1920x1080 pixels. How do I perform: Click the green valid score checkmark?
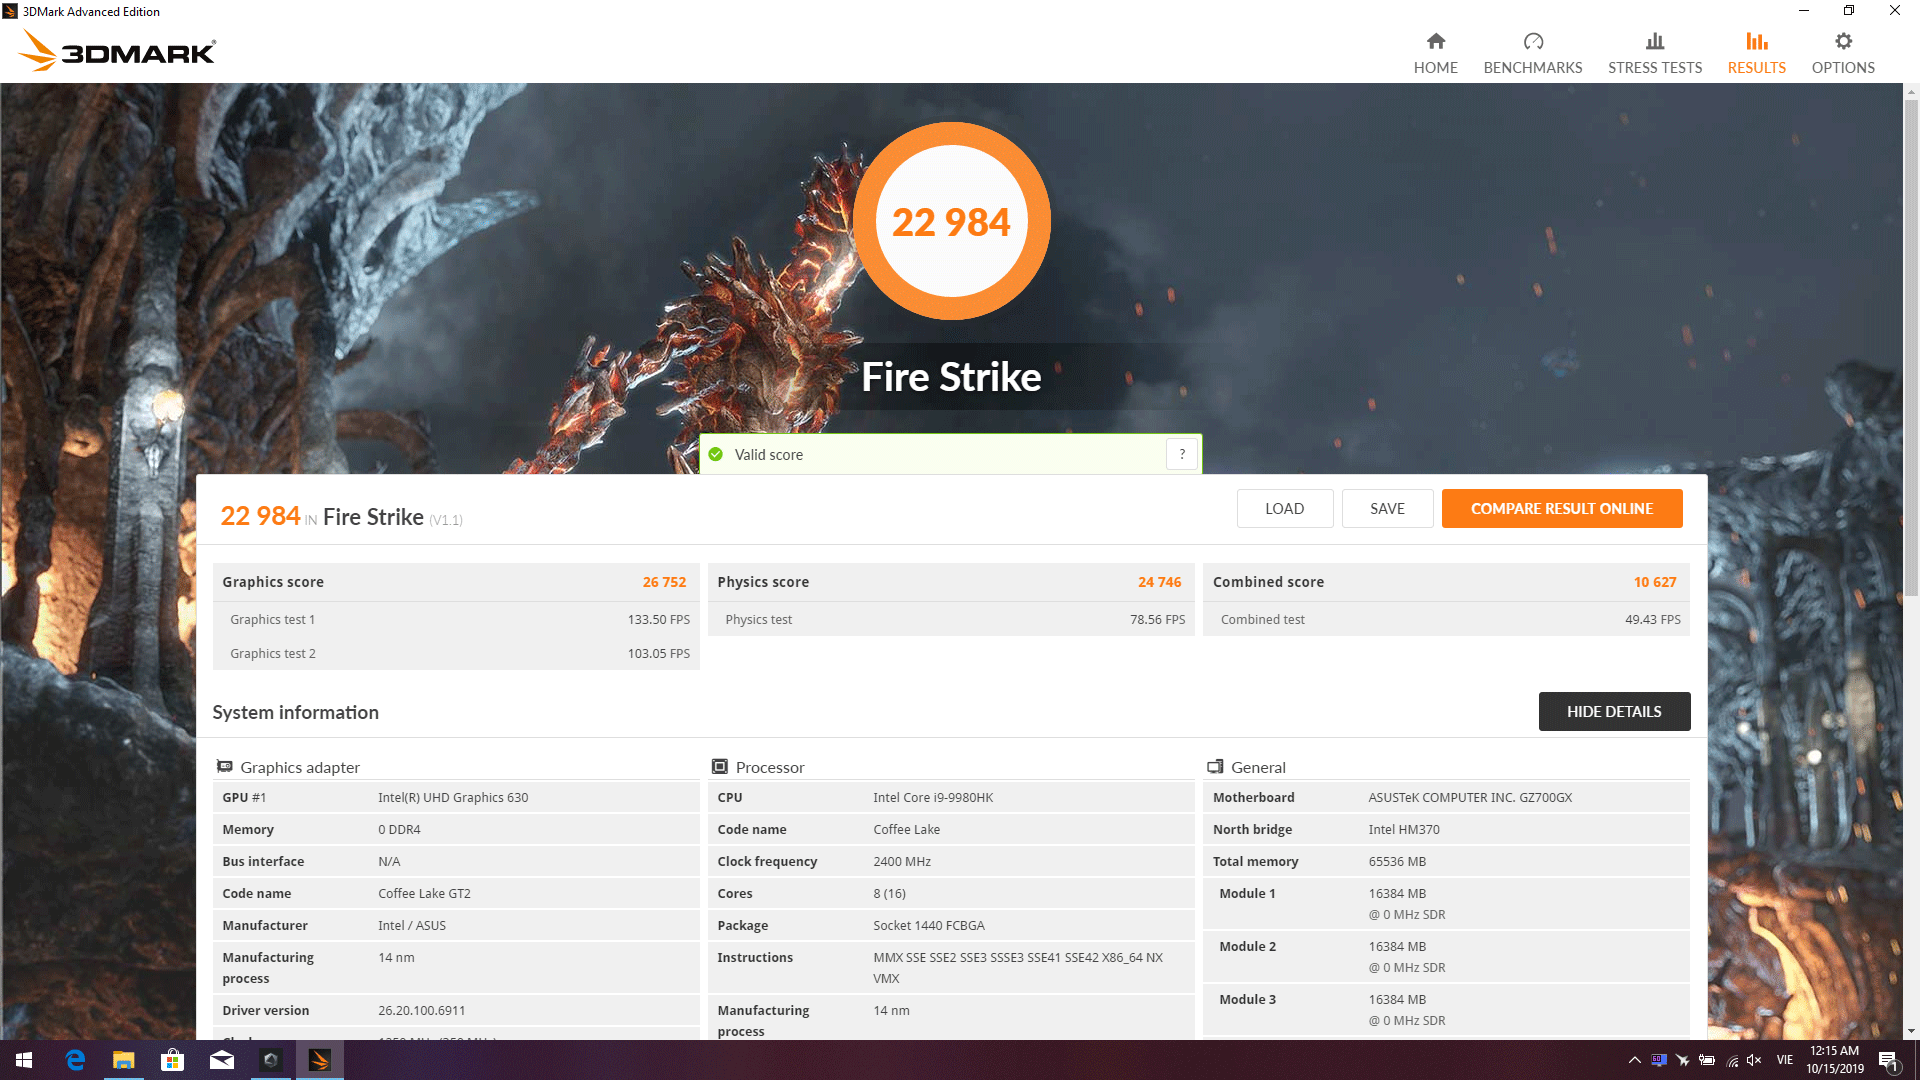pos(715,454)
